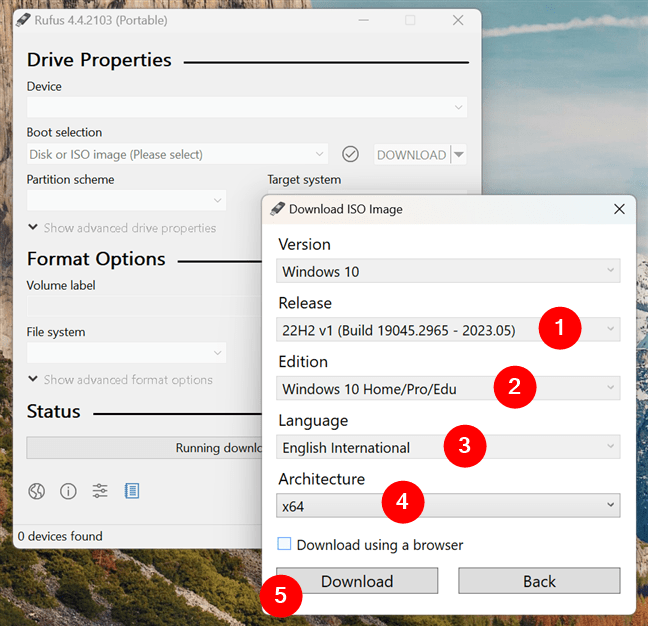Close the Rufus main window
The height and width of the screenshot is (626, 648).
pos(458,20)
